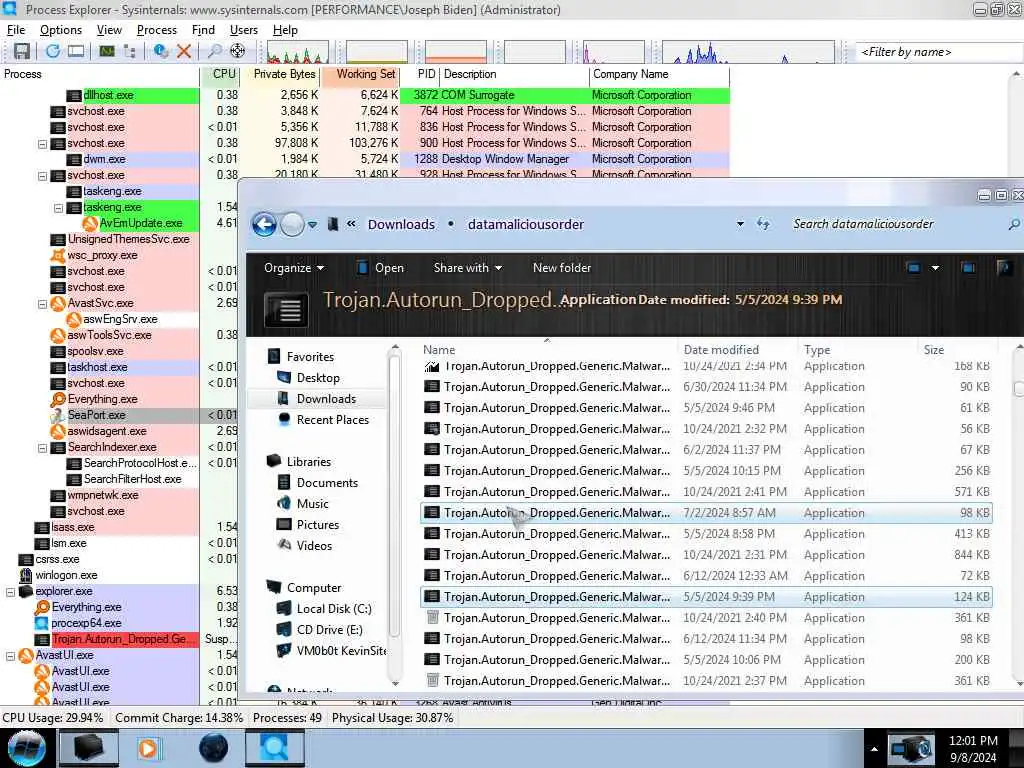Open the recent locations dropdown arrow
1024x768 pixels.
[x=313, y=225]
